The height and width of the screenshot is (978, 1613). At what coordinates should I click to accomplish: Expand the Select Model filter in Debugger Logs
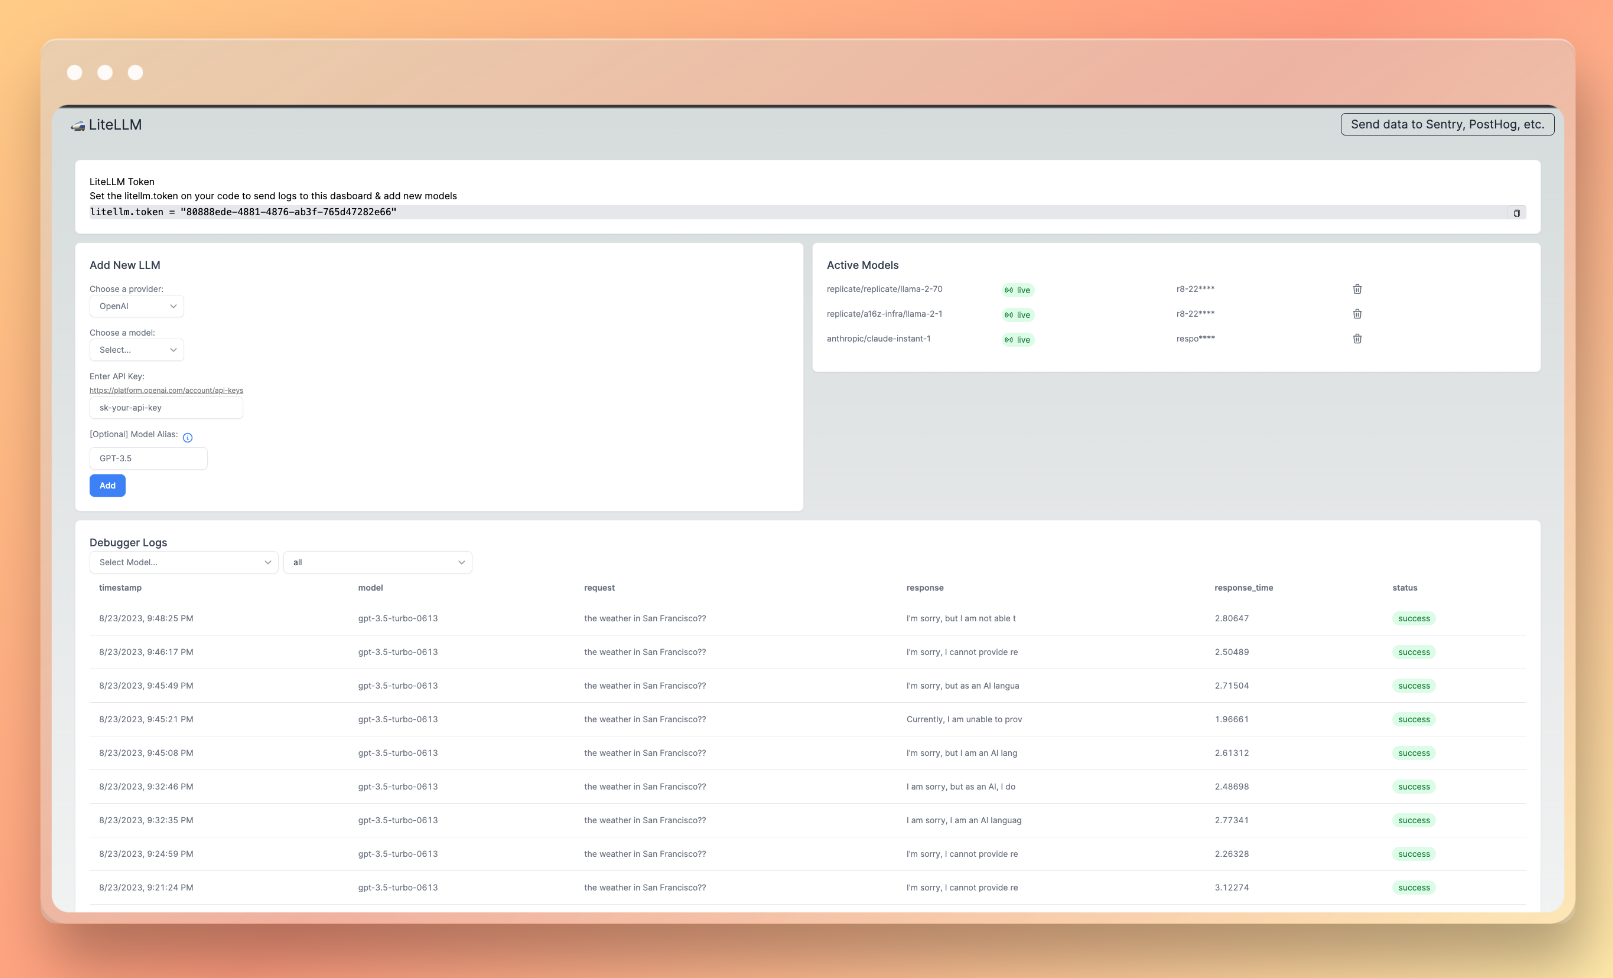[x=184, y=562]
